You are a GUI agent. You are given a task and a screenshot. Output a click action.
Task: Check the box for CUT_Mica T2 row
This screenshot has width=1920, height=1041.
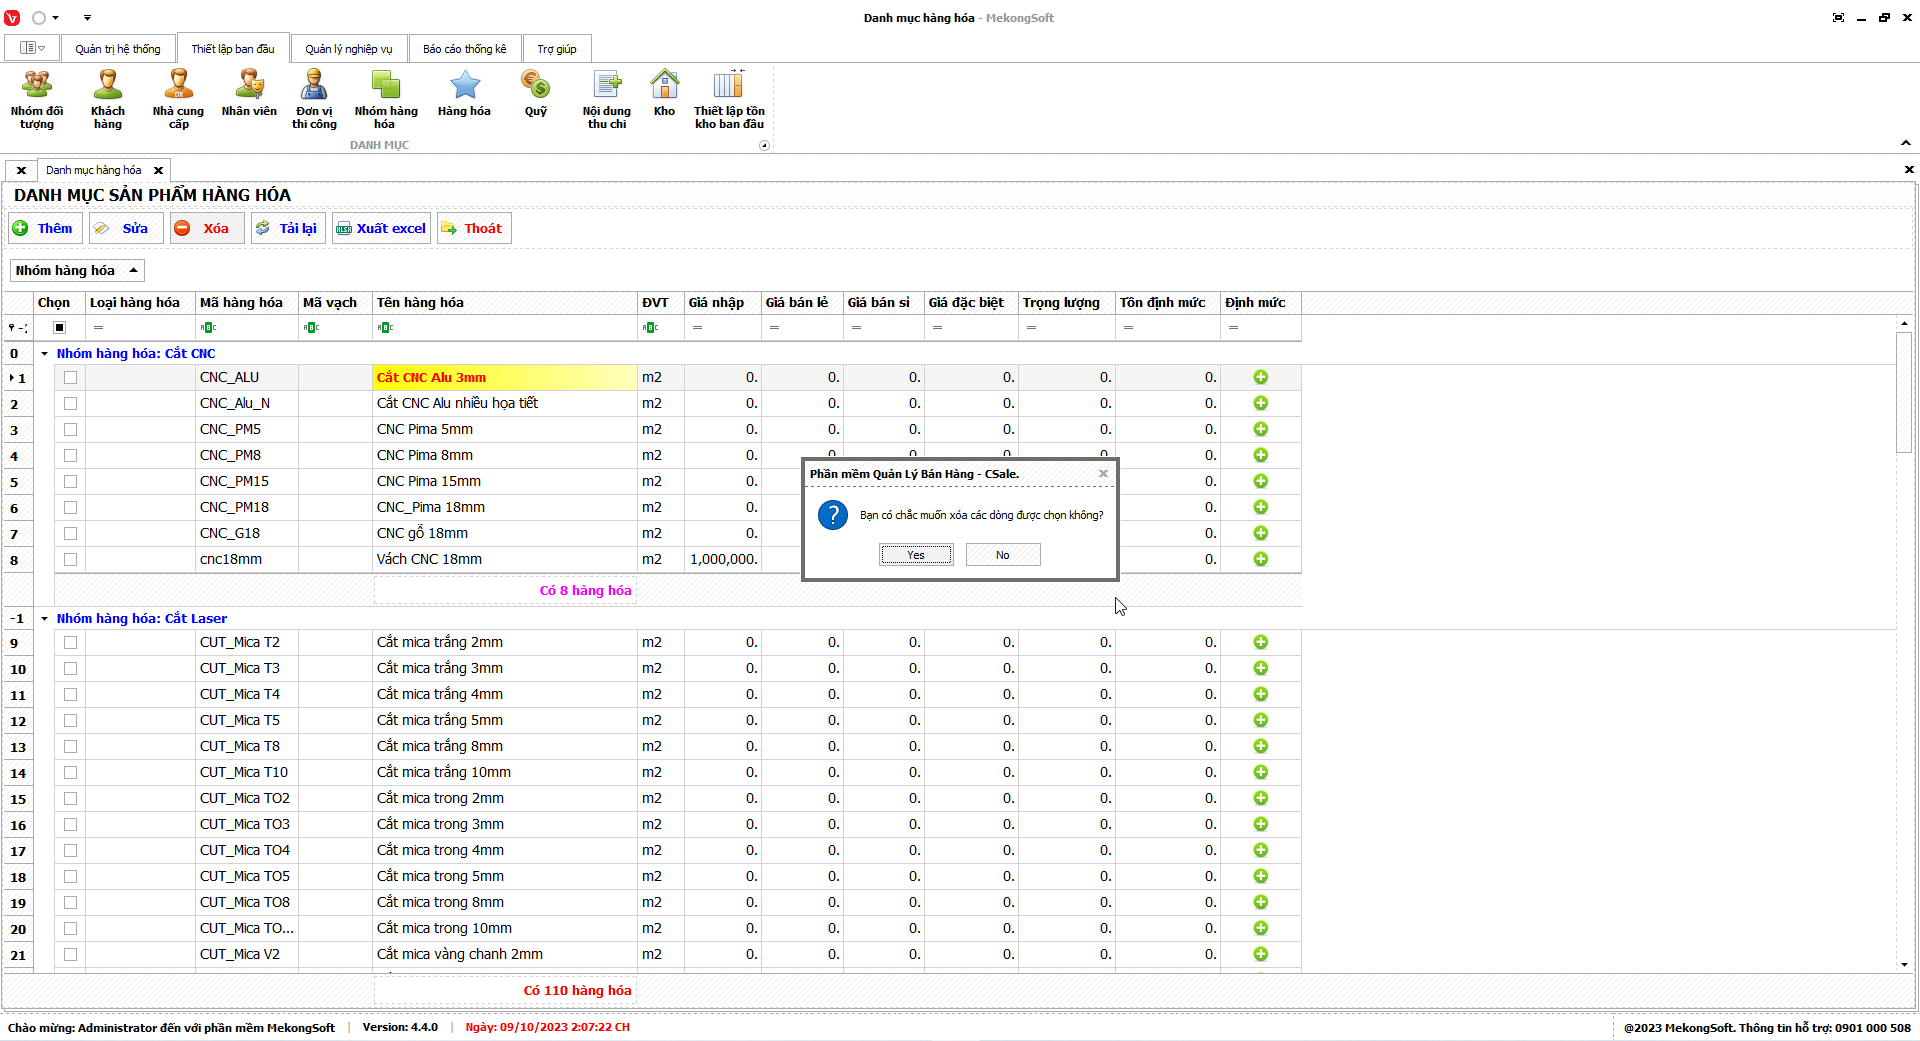(70, 643)
